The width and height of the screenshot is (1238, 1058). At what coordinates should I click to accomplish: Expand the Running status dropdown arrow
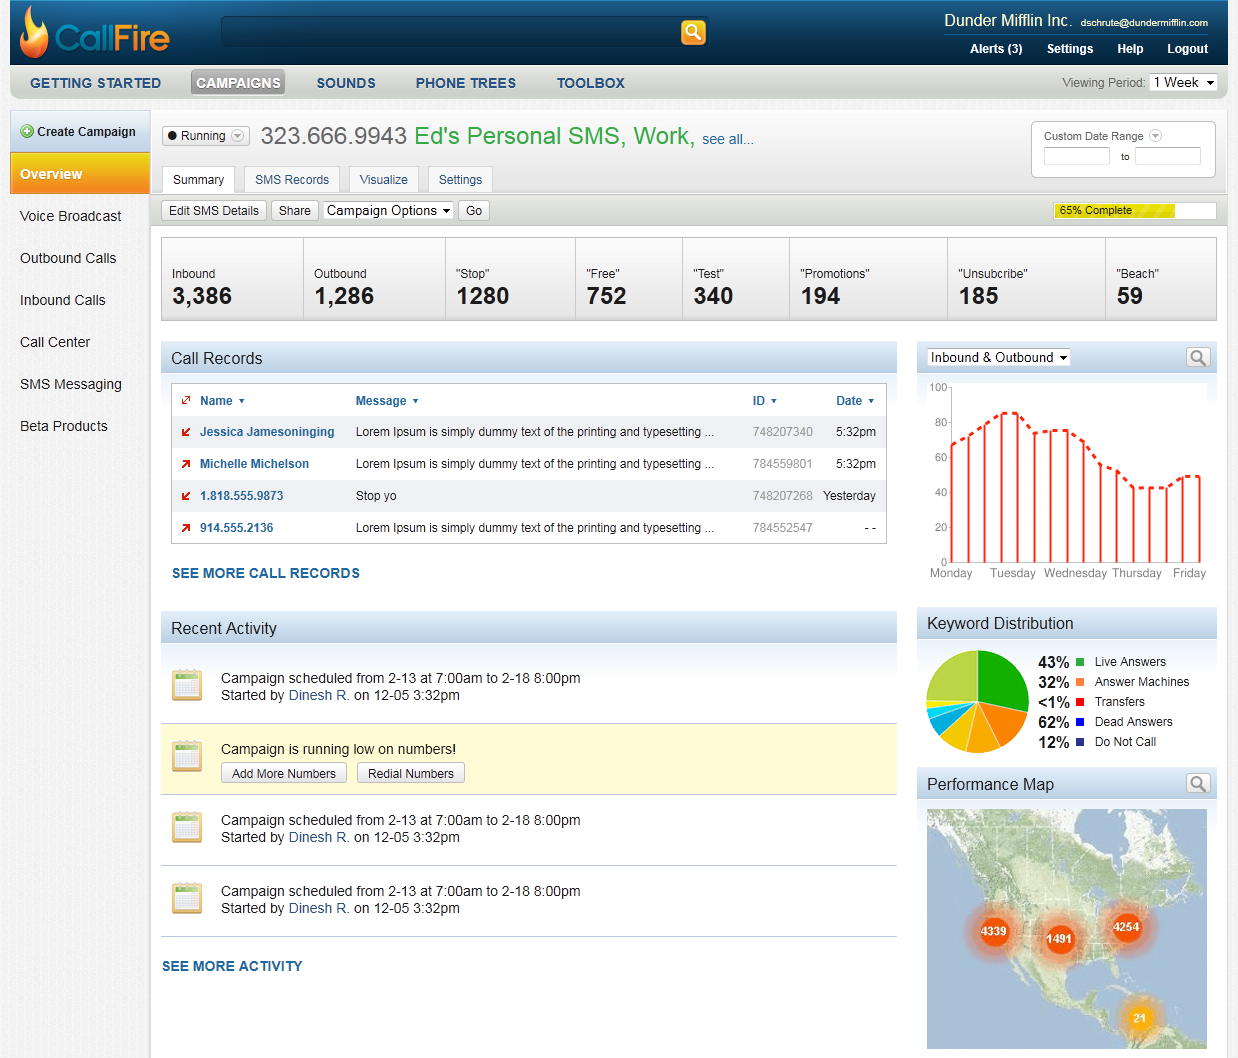pos(238,136)
